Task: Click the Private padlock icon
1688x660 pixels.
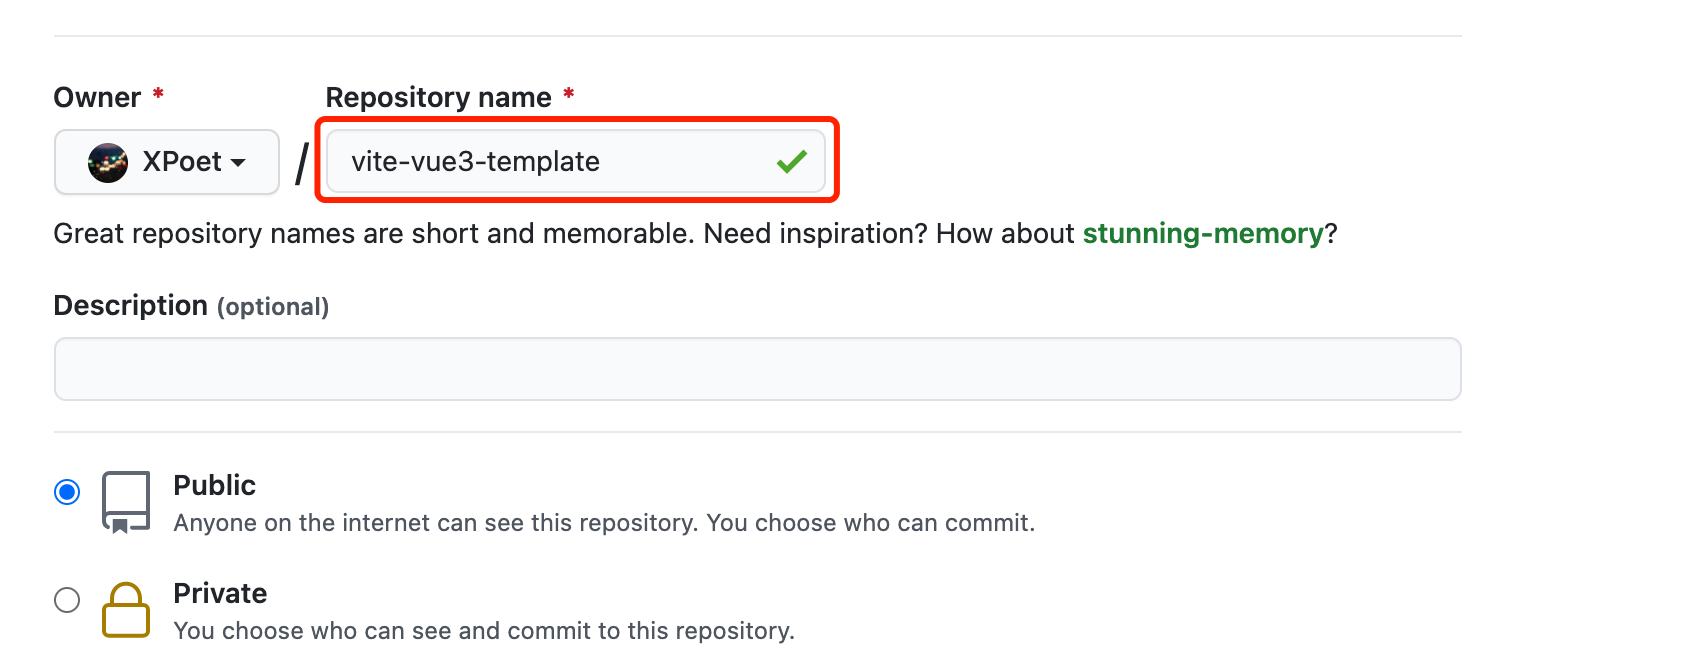Action: (126, 610)
